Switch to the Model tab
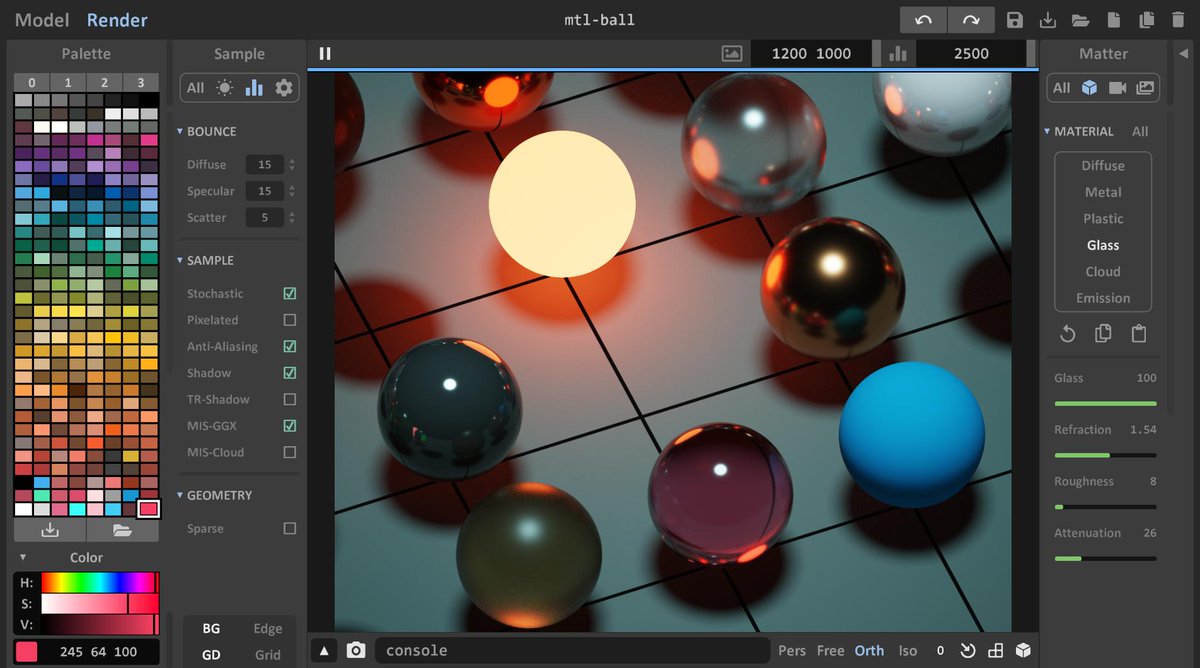The image size is (1200, 668). pos(42,20)
